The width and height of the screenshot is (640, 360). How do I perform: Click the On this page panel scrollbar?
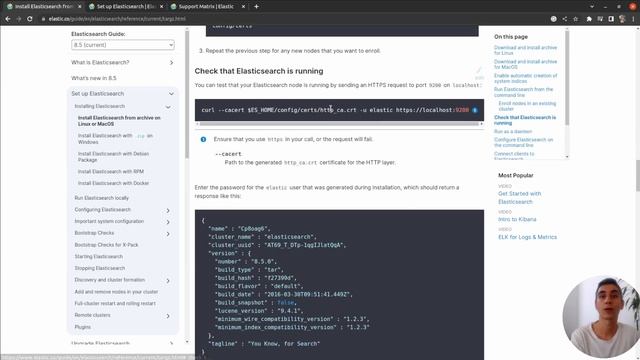(x=567, y=78)
